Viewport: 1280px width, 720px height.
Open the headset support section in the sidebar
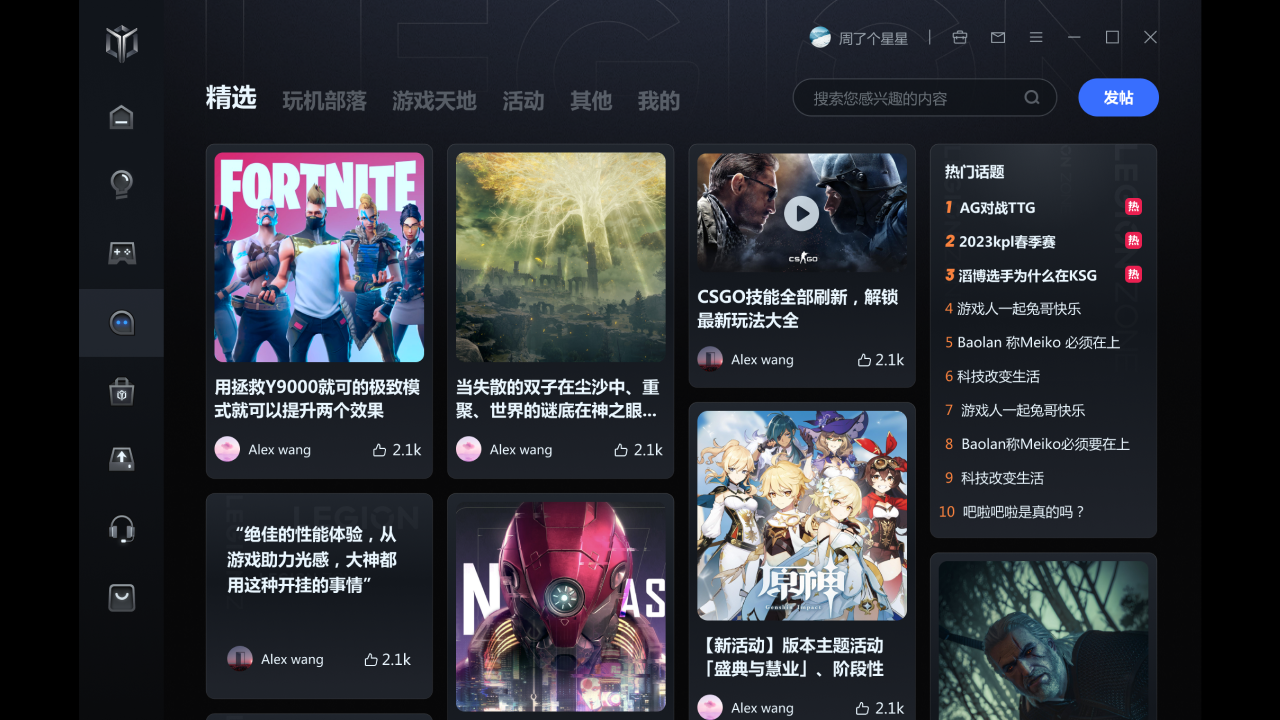121,528
